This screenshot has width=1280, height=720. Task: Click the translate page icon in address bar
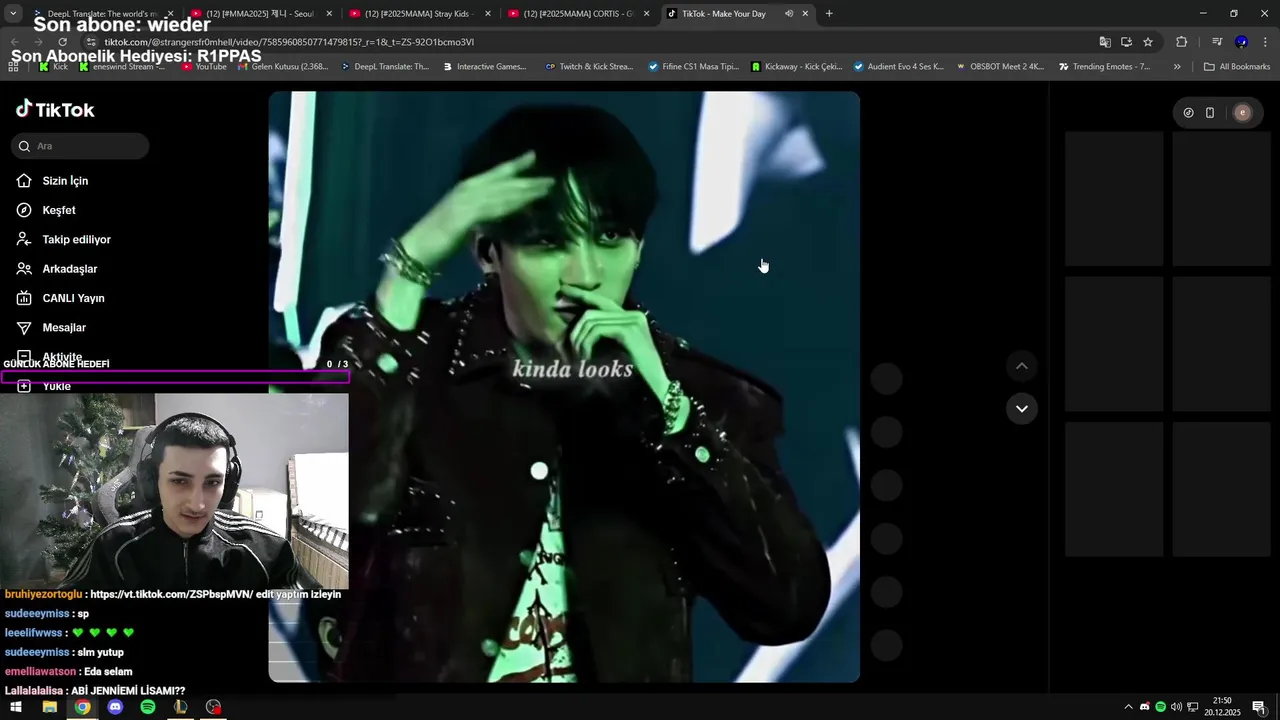coord(1104,42)
